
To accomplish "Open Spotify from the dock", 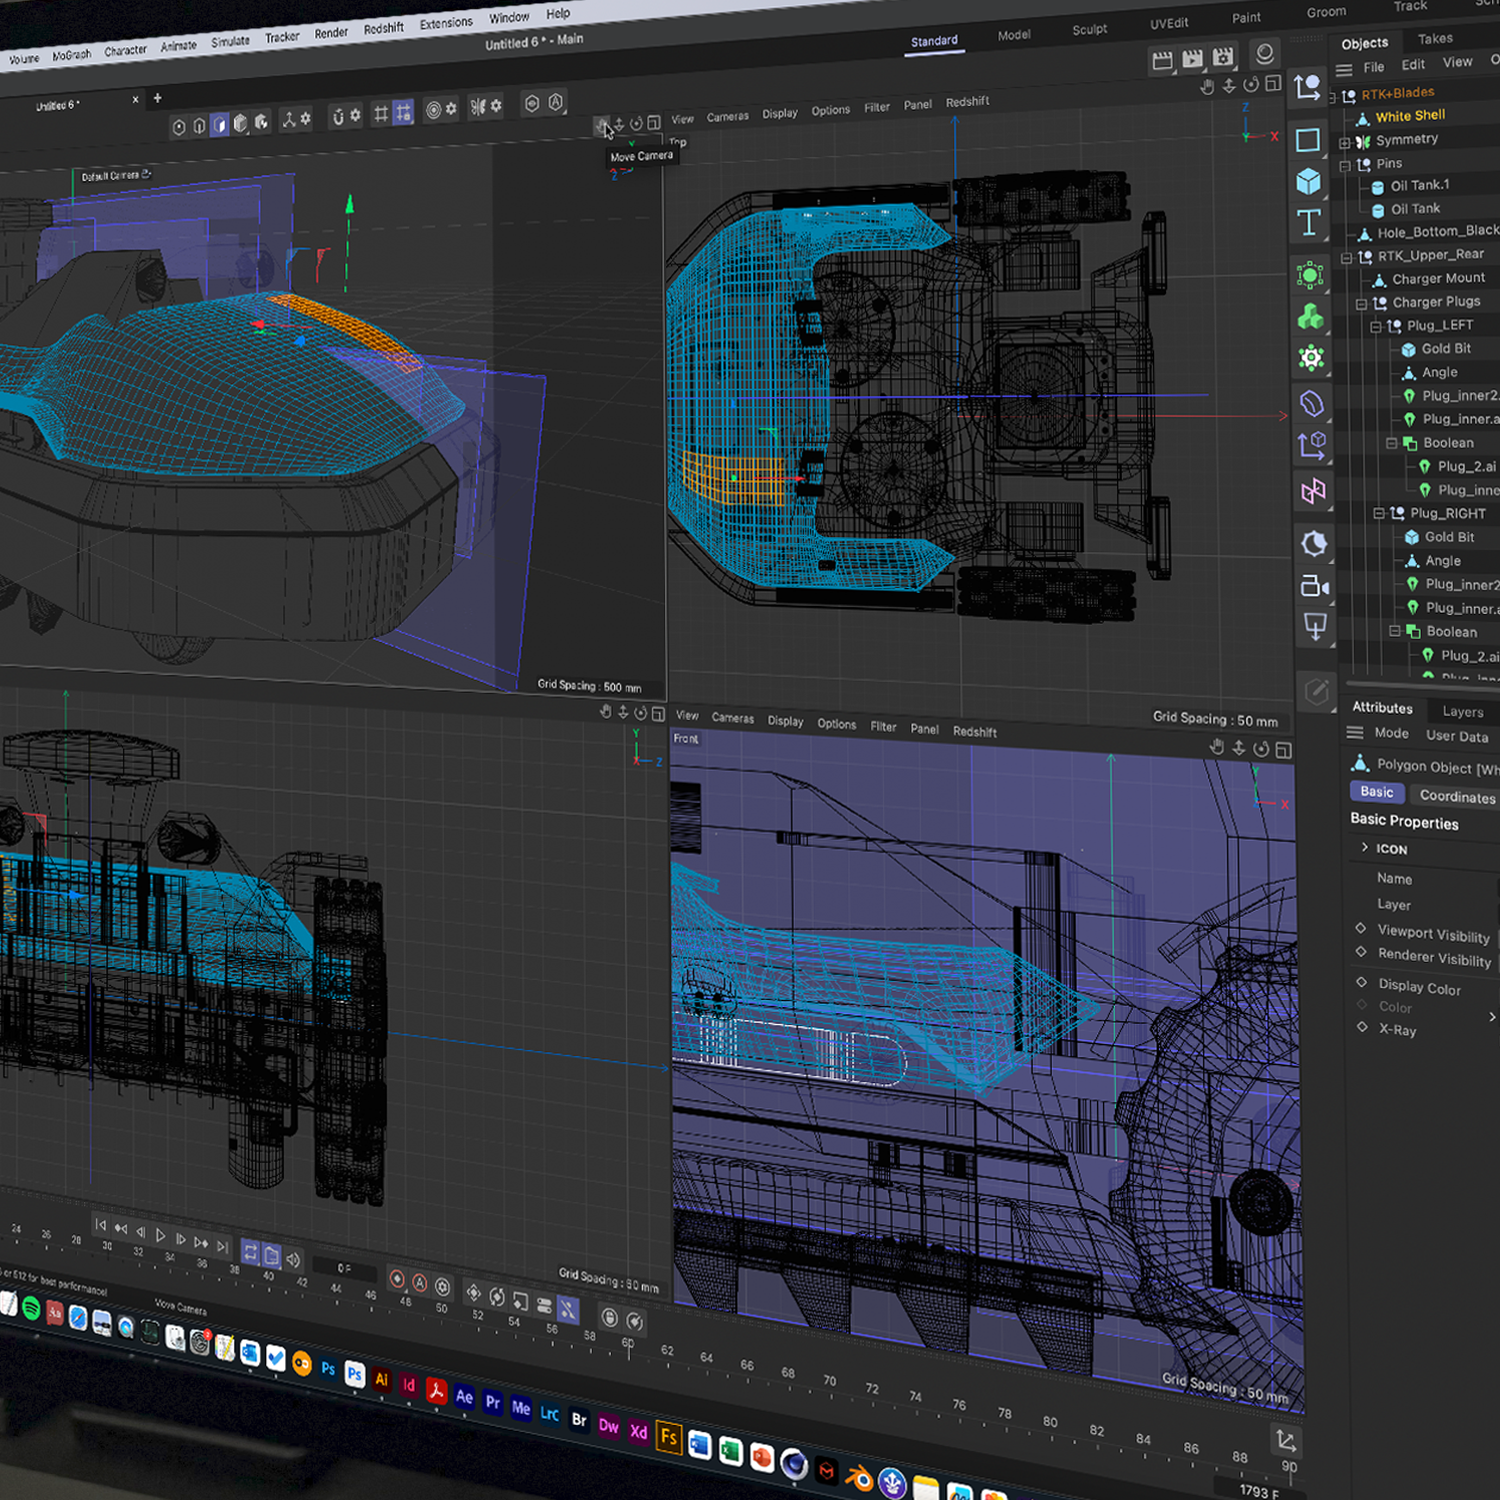I will pos(31,1308).
